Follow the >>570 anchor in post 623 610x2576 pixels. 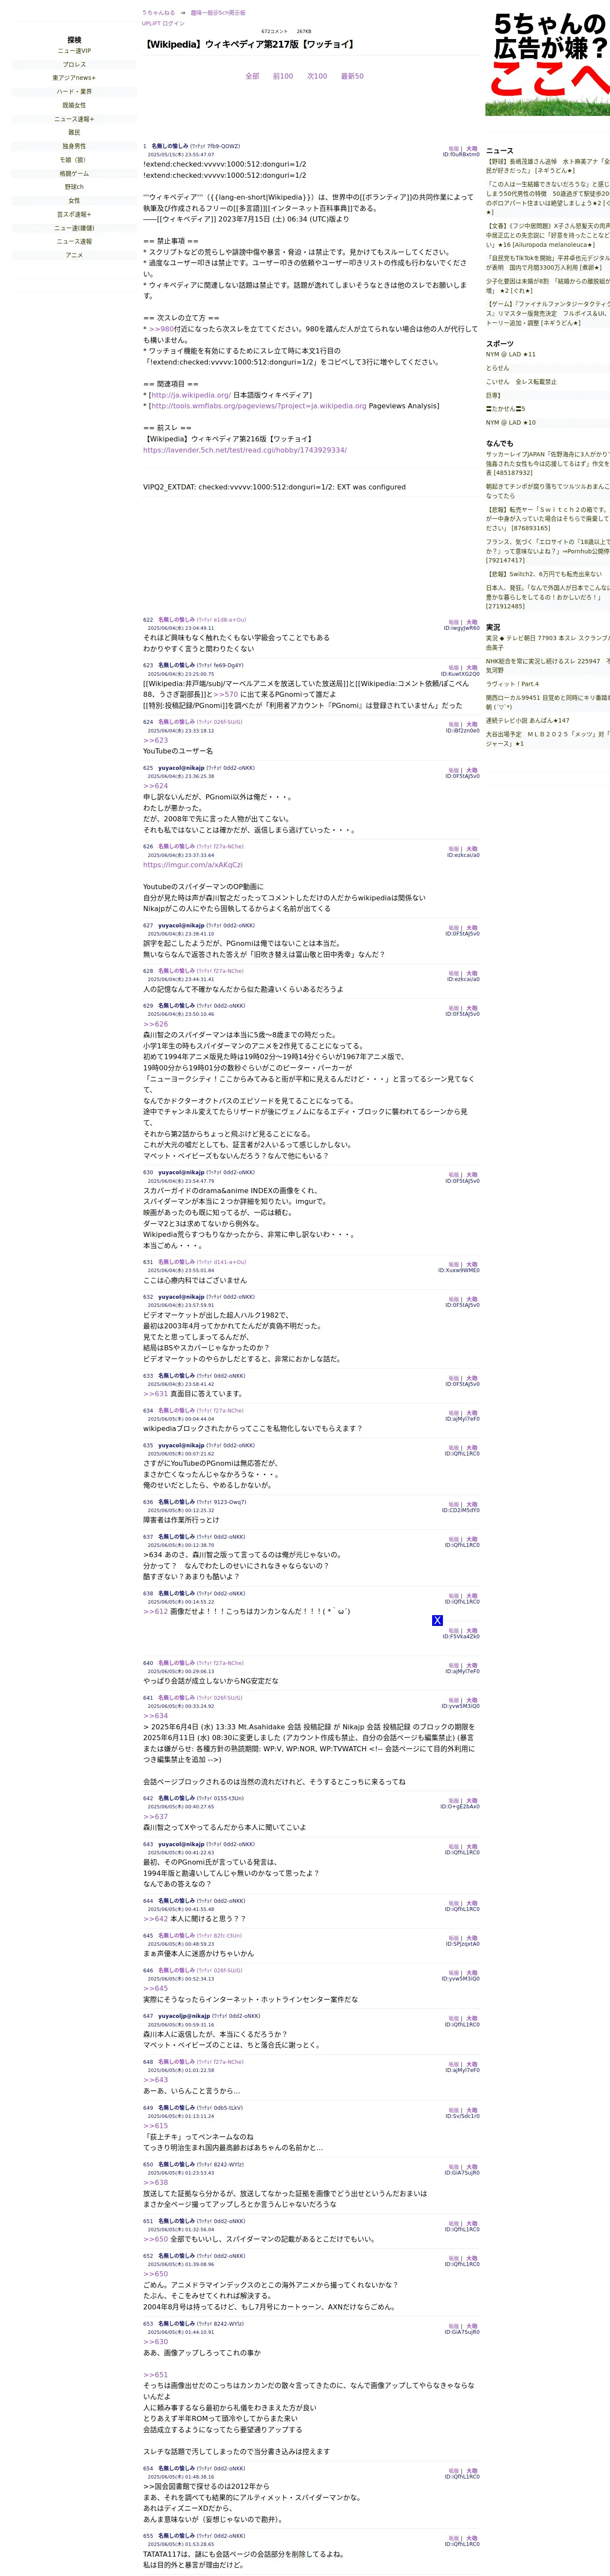click(226, 694)
